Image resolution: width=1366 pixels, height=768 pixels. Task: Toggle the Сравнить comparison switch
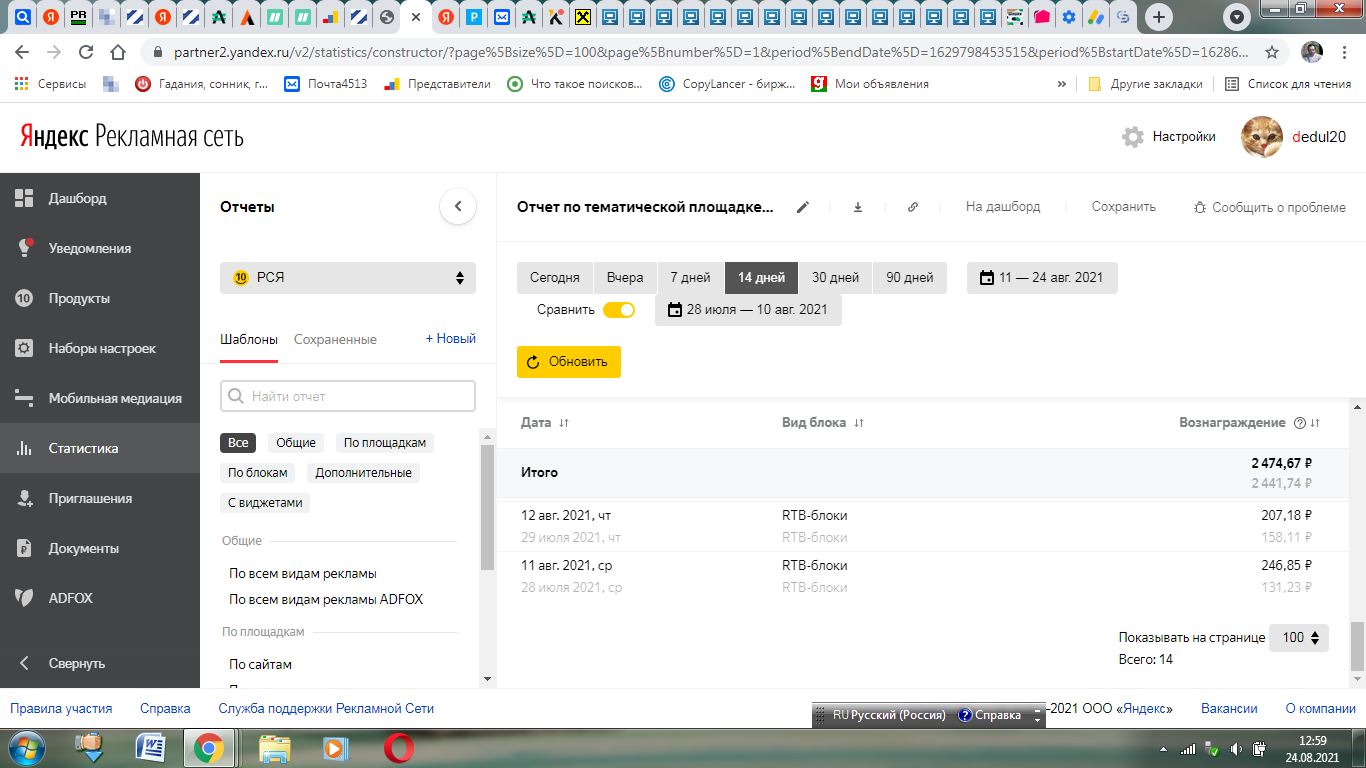619,309
